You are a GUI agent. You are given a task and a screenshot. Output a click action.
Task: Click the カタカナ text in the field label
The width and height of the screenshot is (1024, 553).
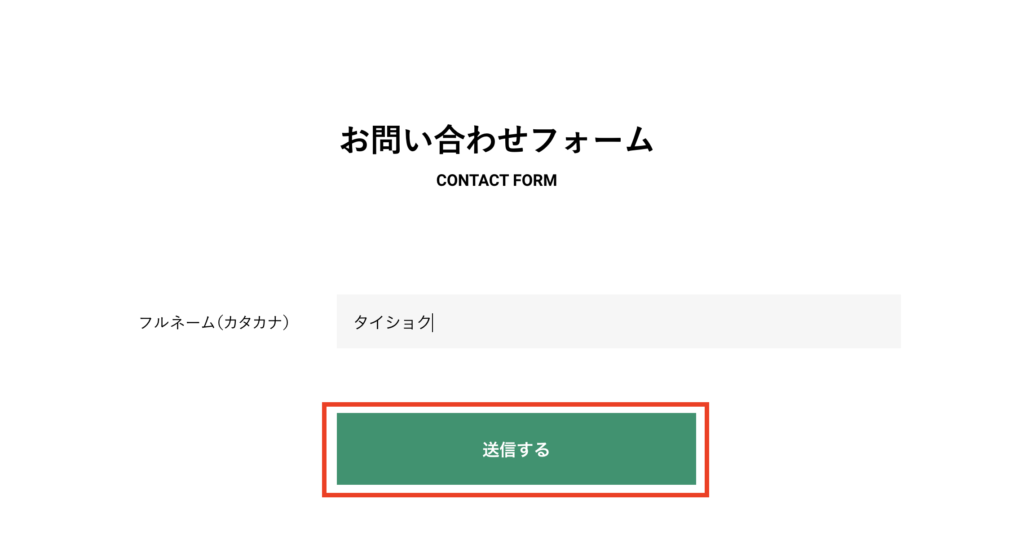click(x=253, y=322)
